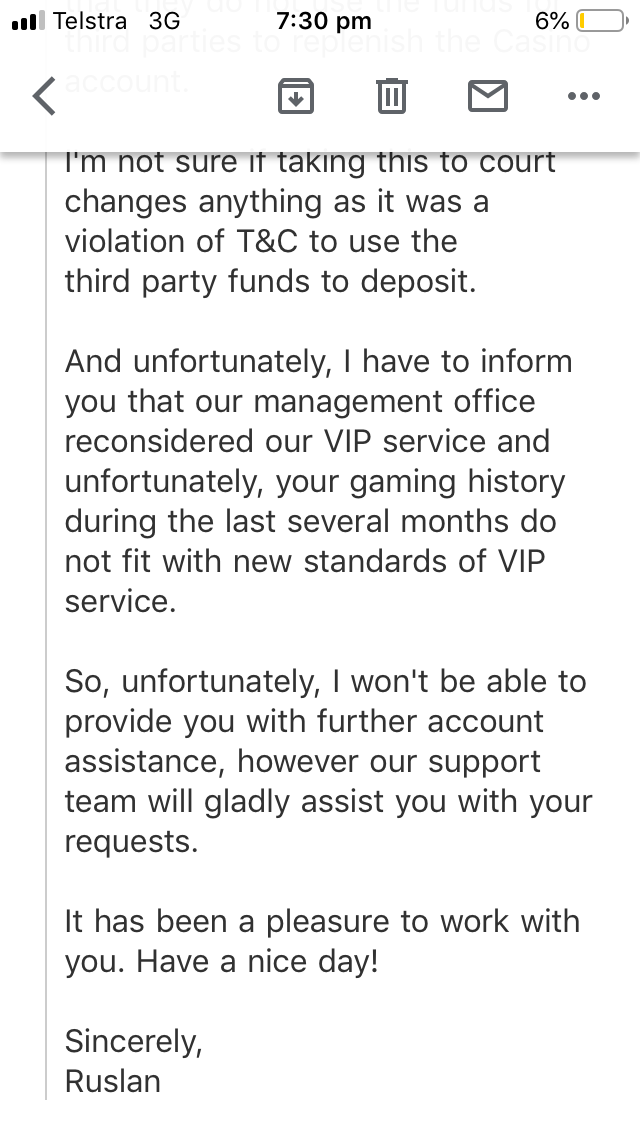Tap the 'Sincerely,' sign-off line
640x1136 pixels.
(133, 1042)
